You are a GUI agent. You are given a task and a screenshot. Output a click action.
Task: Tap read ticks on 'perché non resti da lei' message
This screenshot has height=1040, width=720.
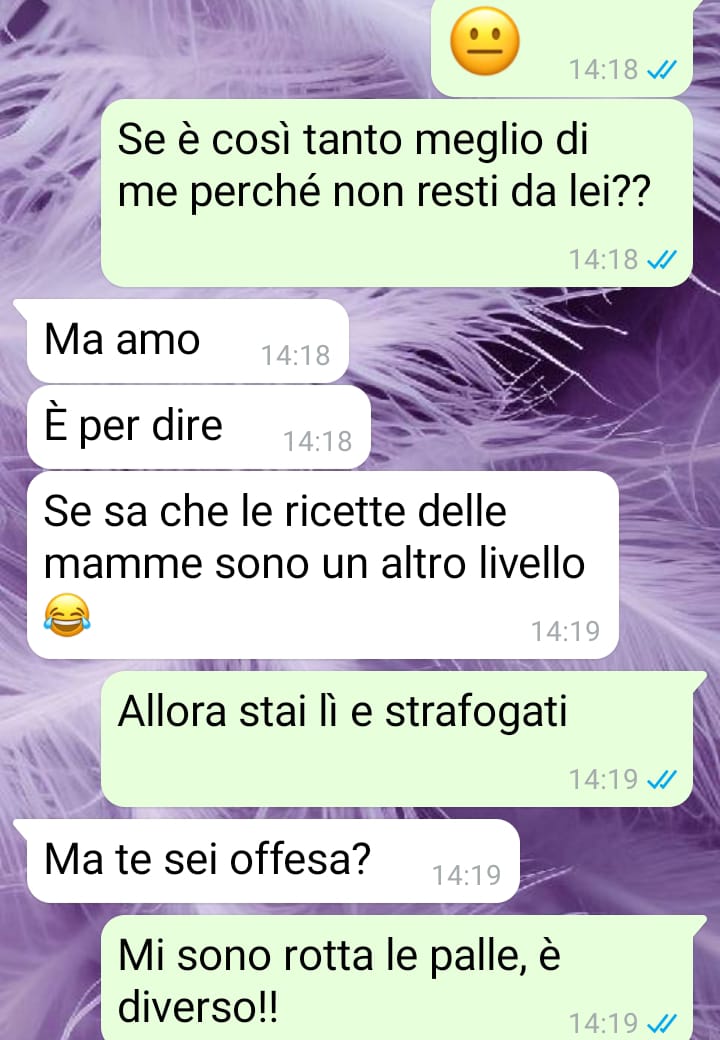(661, 259)
